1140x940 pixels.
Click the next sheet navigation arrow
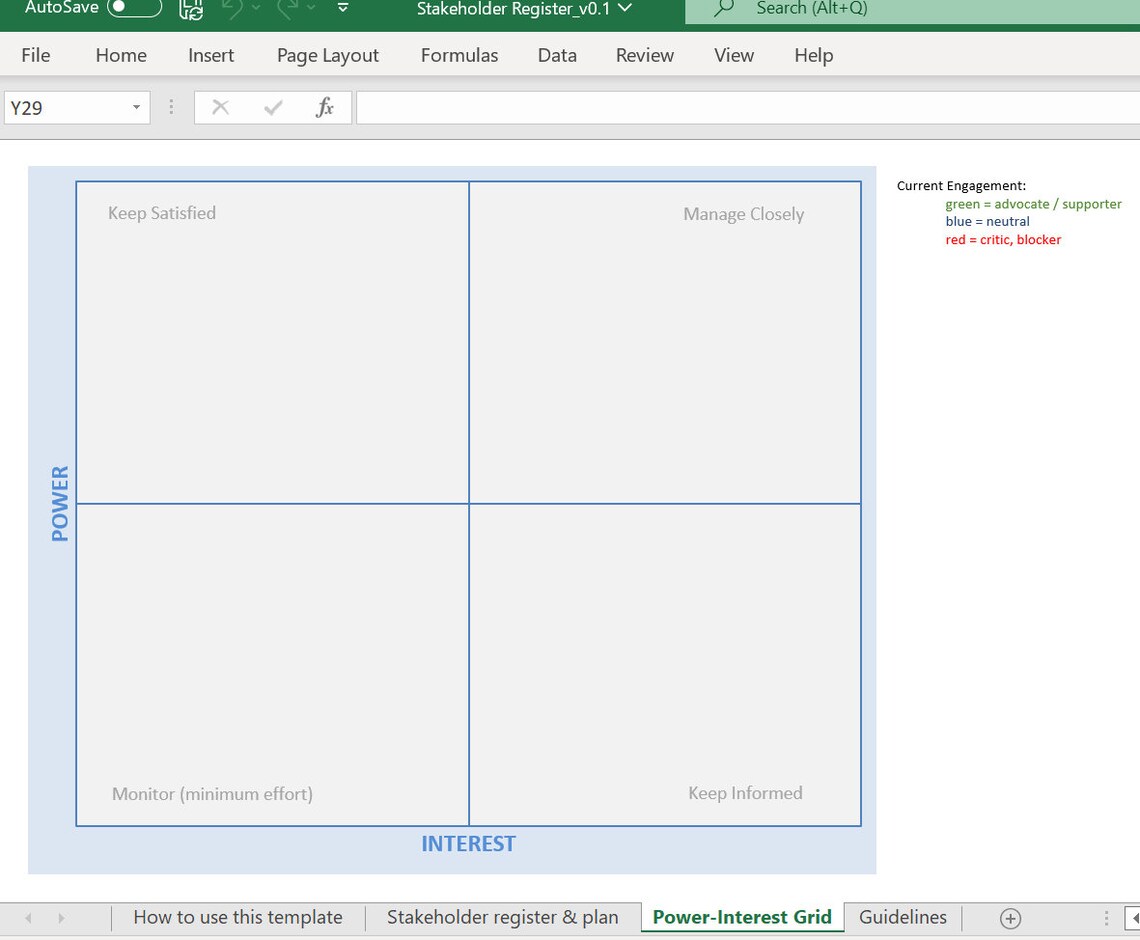pyautogui.click(x=61, y=917)
